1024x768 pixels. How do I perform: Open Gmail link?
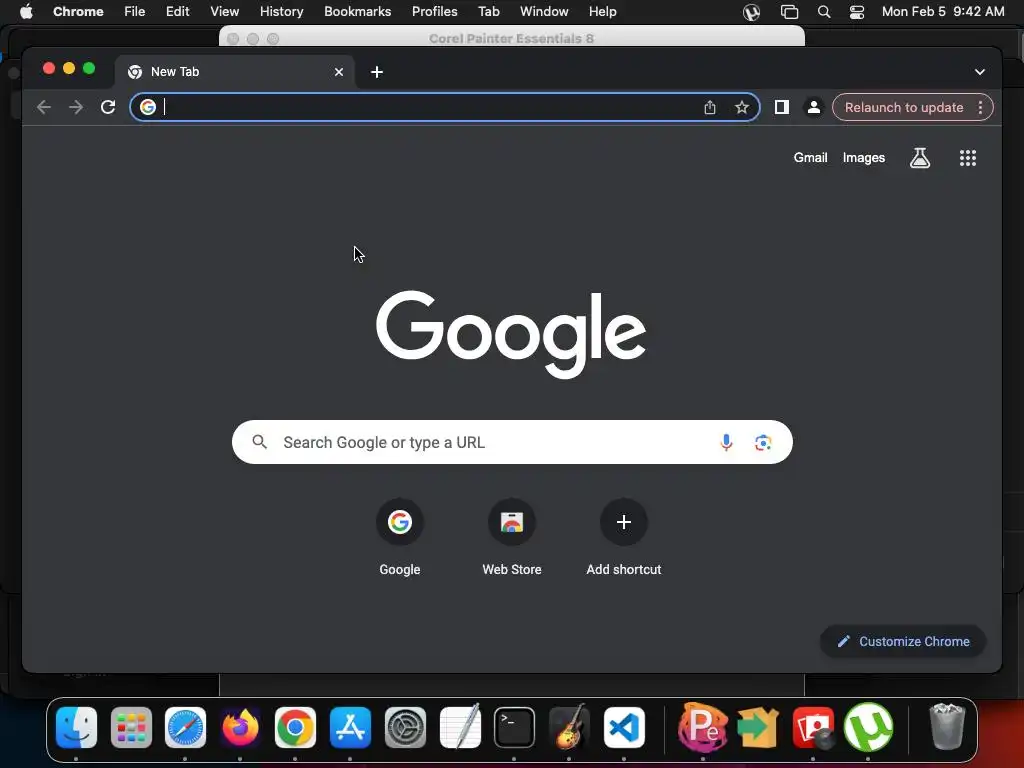point(810,157)
